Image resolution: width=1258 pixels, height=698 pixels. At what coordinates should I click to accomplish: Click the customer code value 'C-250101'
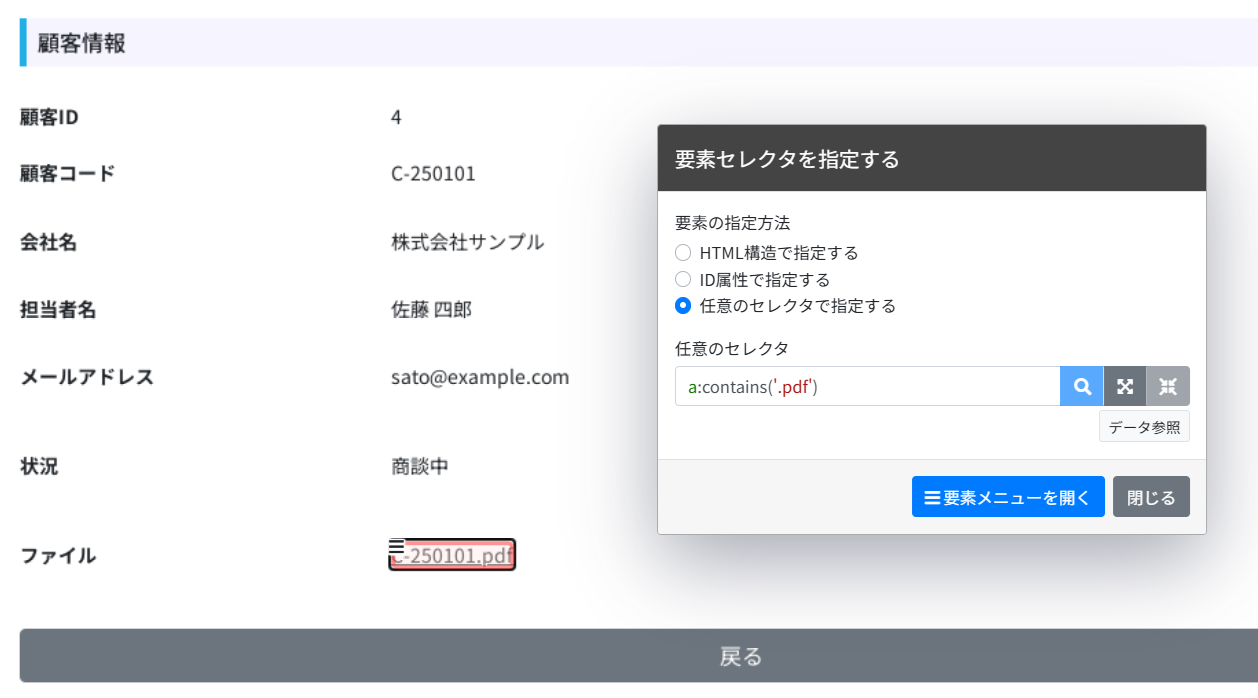[x=433, y=174]
